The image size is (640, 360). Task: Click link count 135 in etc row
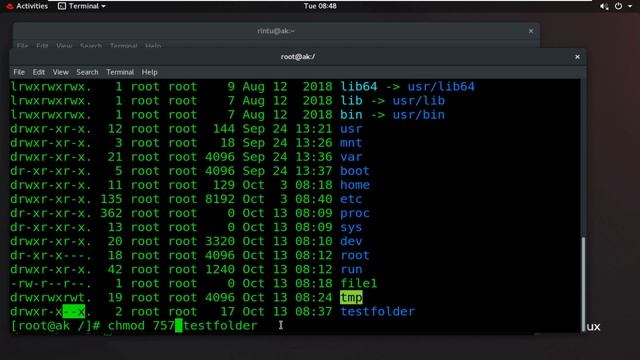[x=111, y=199]
